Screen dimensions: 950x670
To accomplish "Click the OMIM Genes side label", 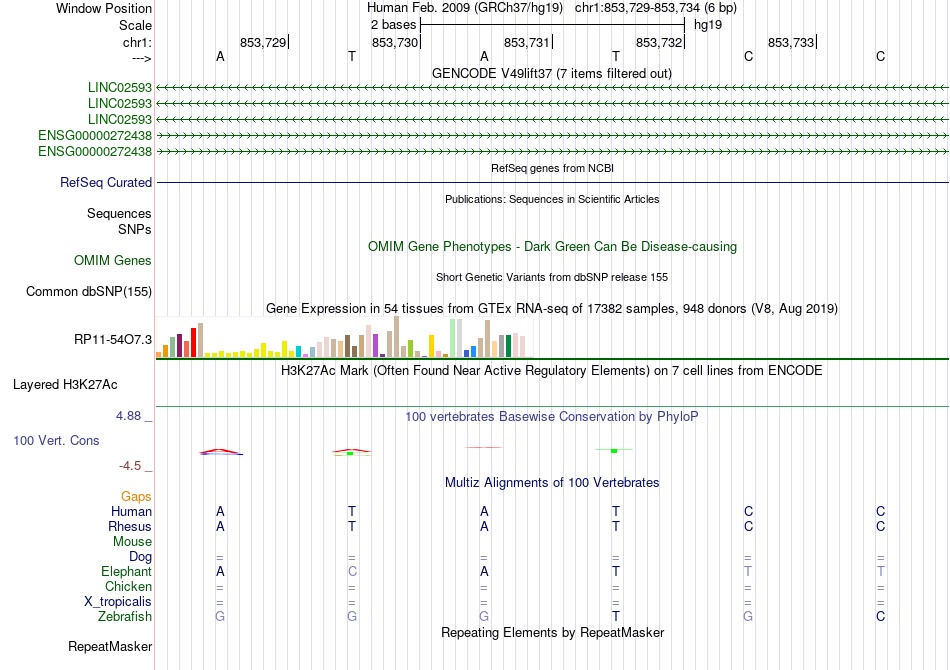I will pos(113,260).
